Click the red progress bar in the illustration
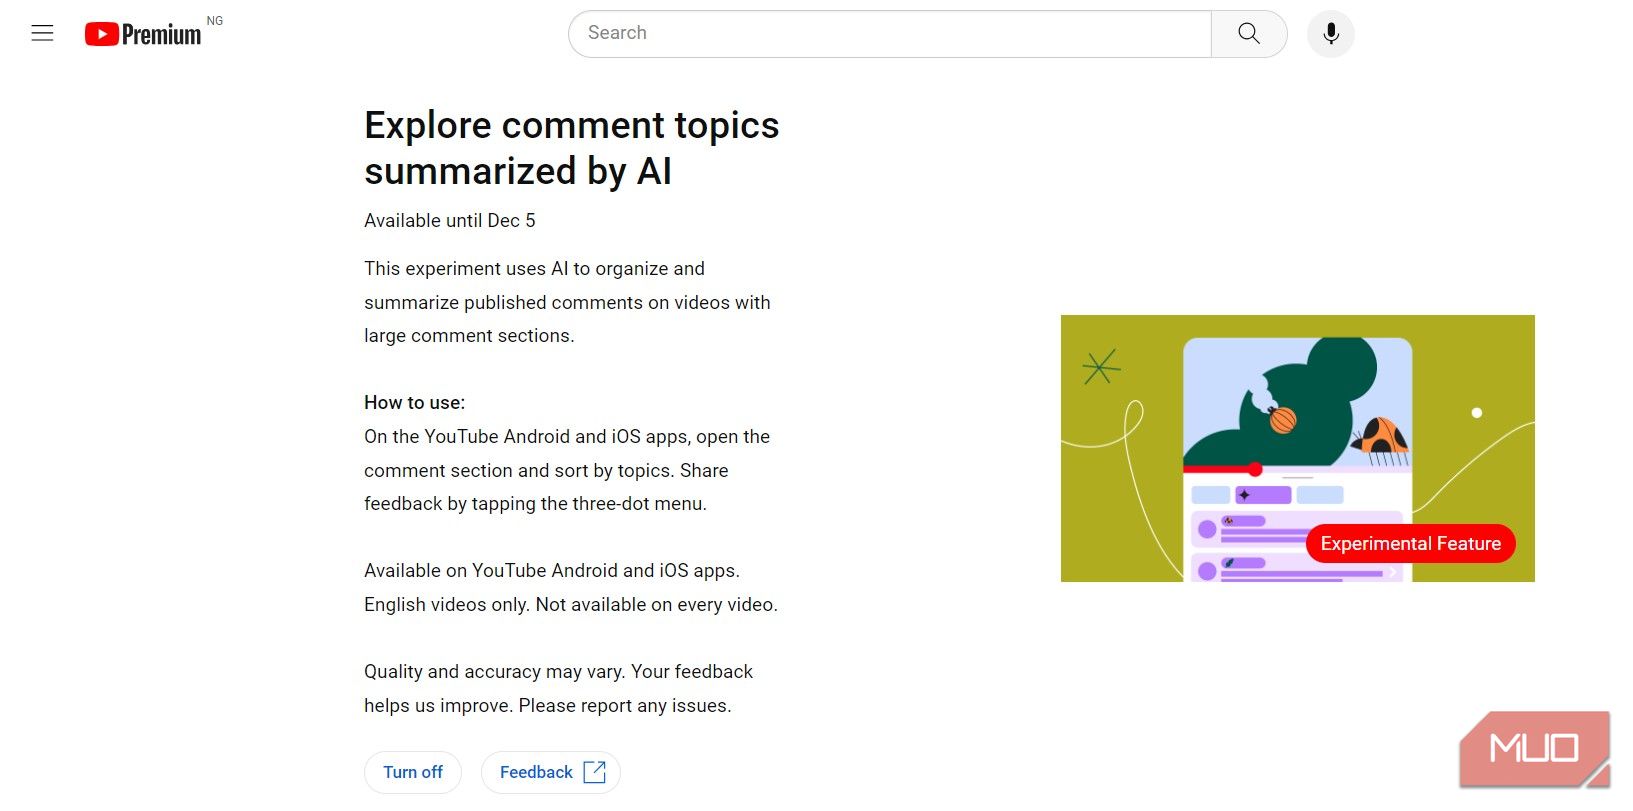This screenshot has height=811, width=1633. click(1220, 467)
